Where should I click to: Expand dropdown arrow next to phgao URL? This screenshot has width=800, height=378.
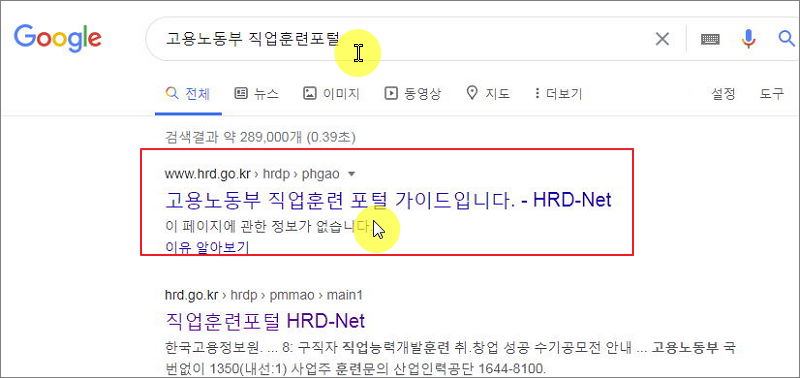pos(351,174)
